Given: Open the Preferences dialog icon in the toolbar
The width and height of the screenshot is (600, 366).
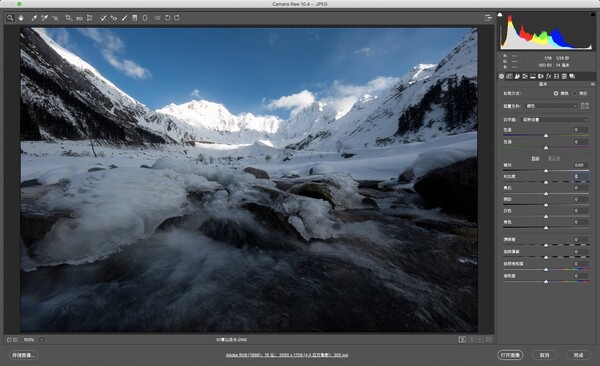Looking at the screenshot, I should (x=157, y=18).
